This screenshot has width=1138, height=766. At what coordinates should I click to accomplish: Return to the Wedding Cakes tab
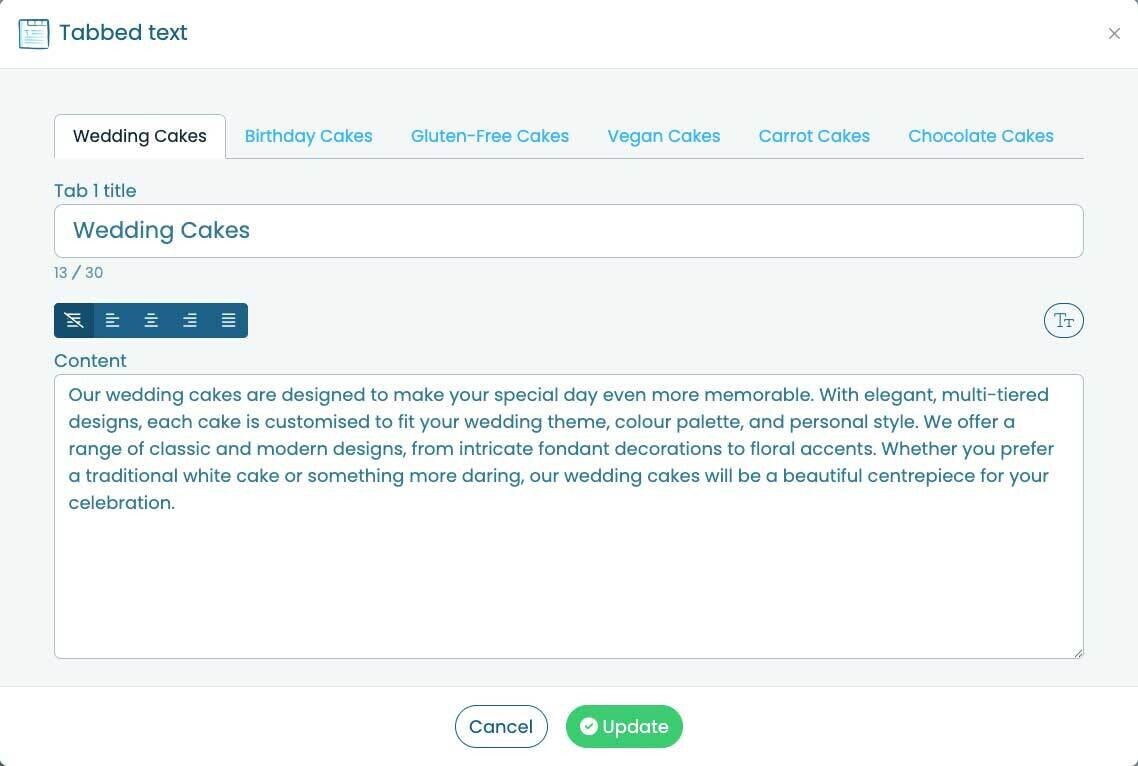139,135
